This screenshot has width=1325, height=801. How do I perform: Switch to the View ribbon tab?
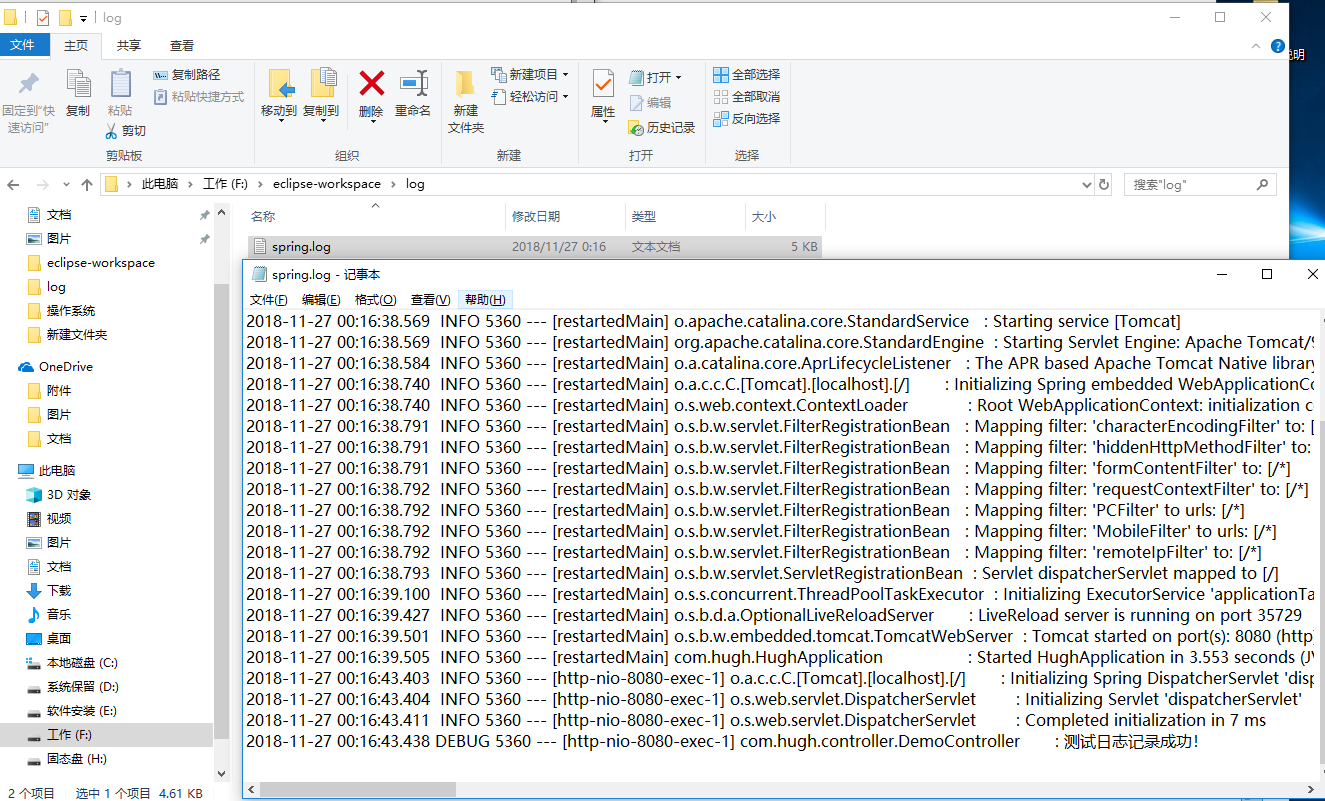click(x=182, y=46)
